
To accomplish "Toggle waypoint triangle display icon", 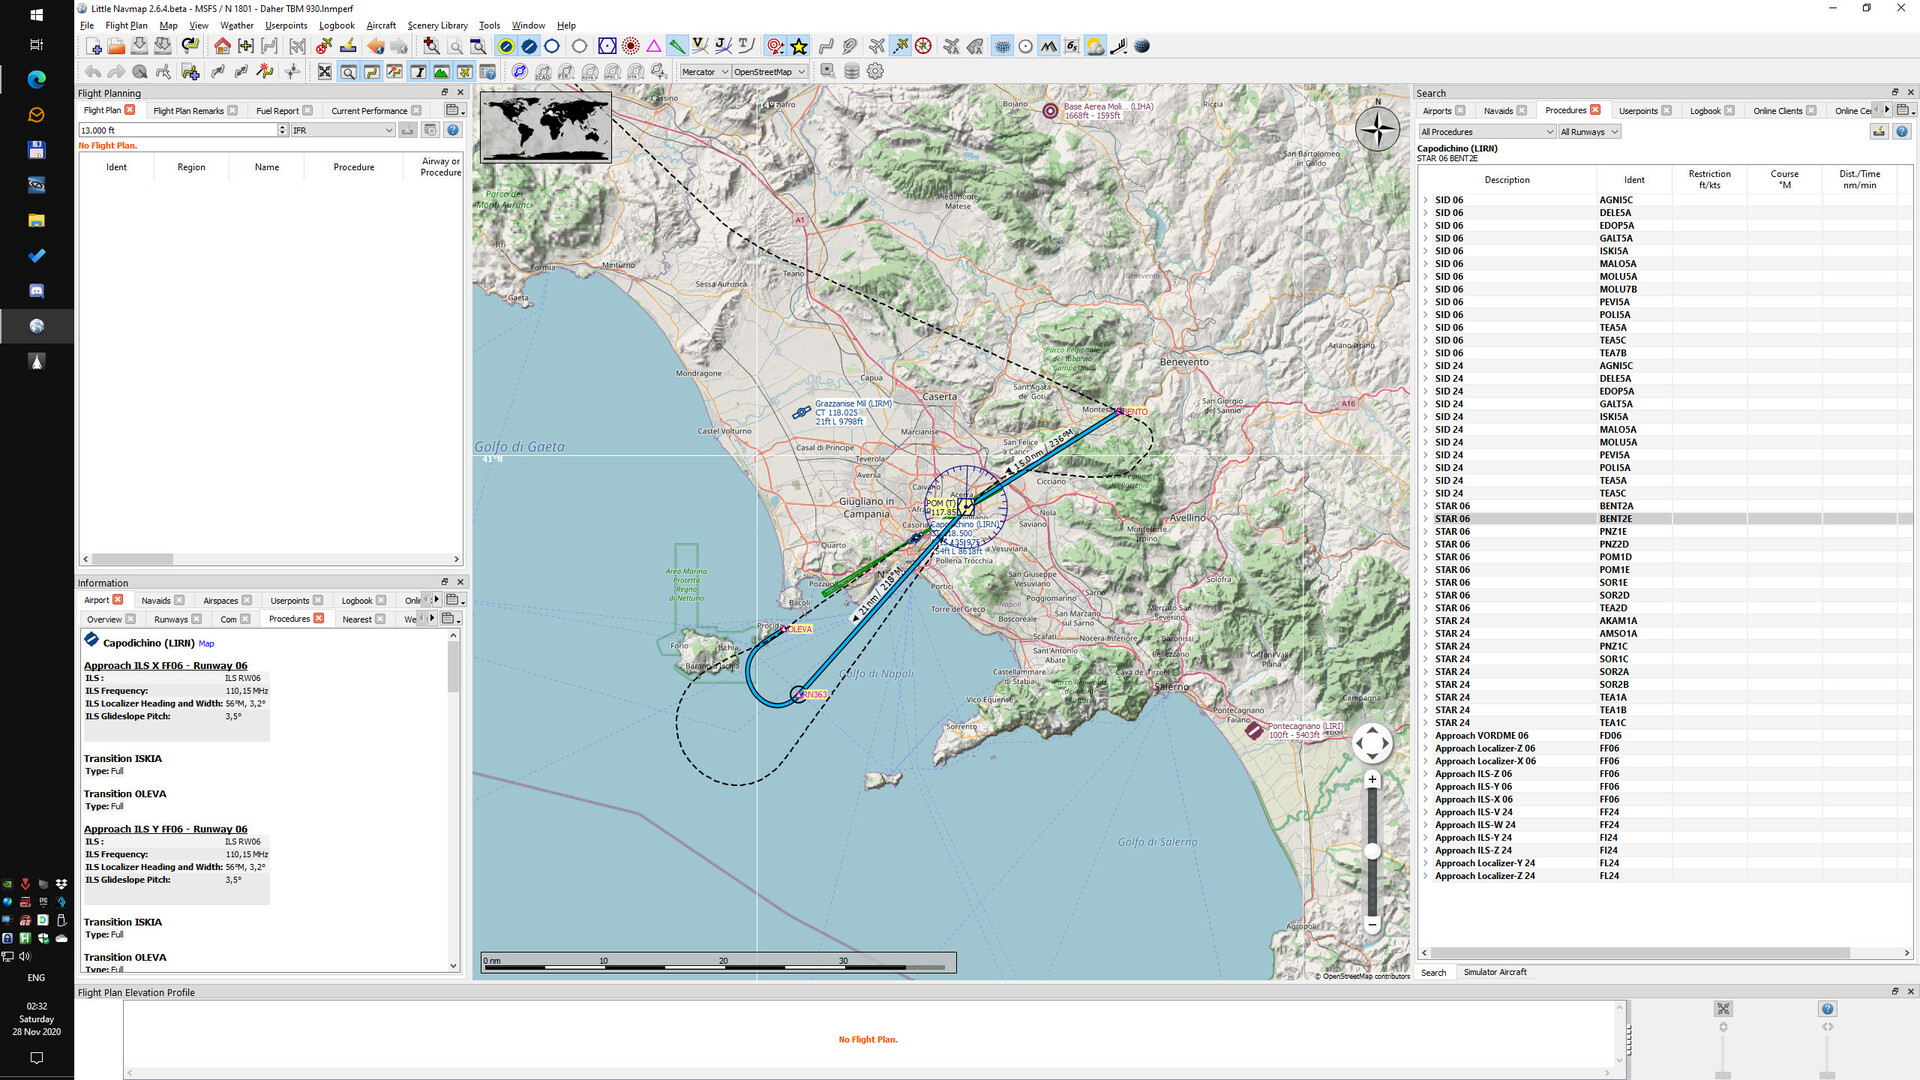I will (x=654, y=46).
